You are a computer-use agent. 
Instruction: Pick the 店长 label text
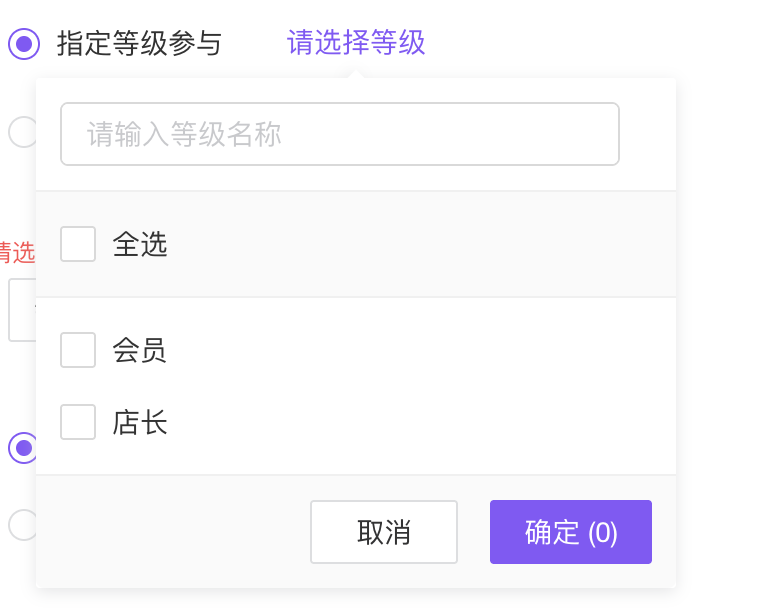click(140, 423)
